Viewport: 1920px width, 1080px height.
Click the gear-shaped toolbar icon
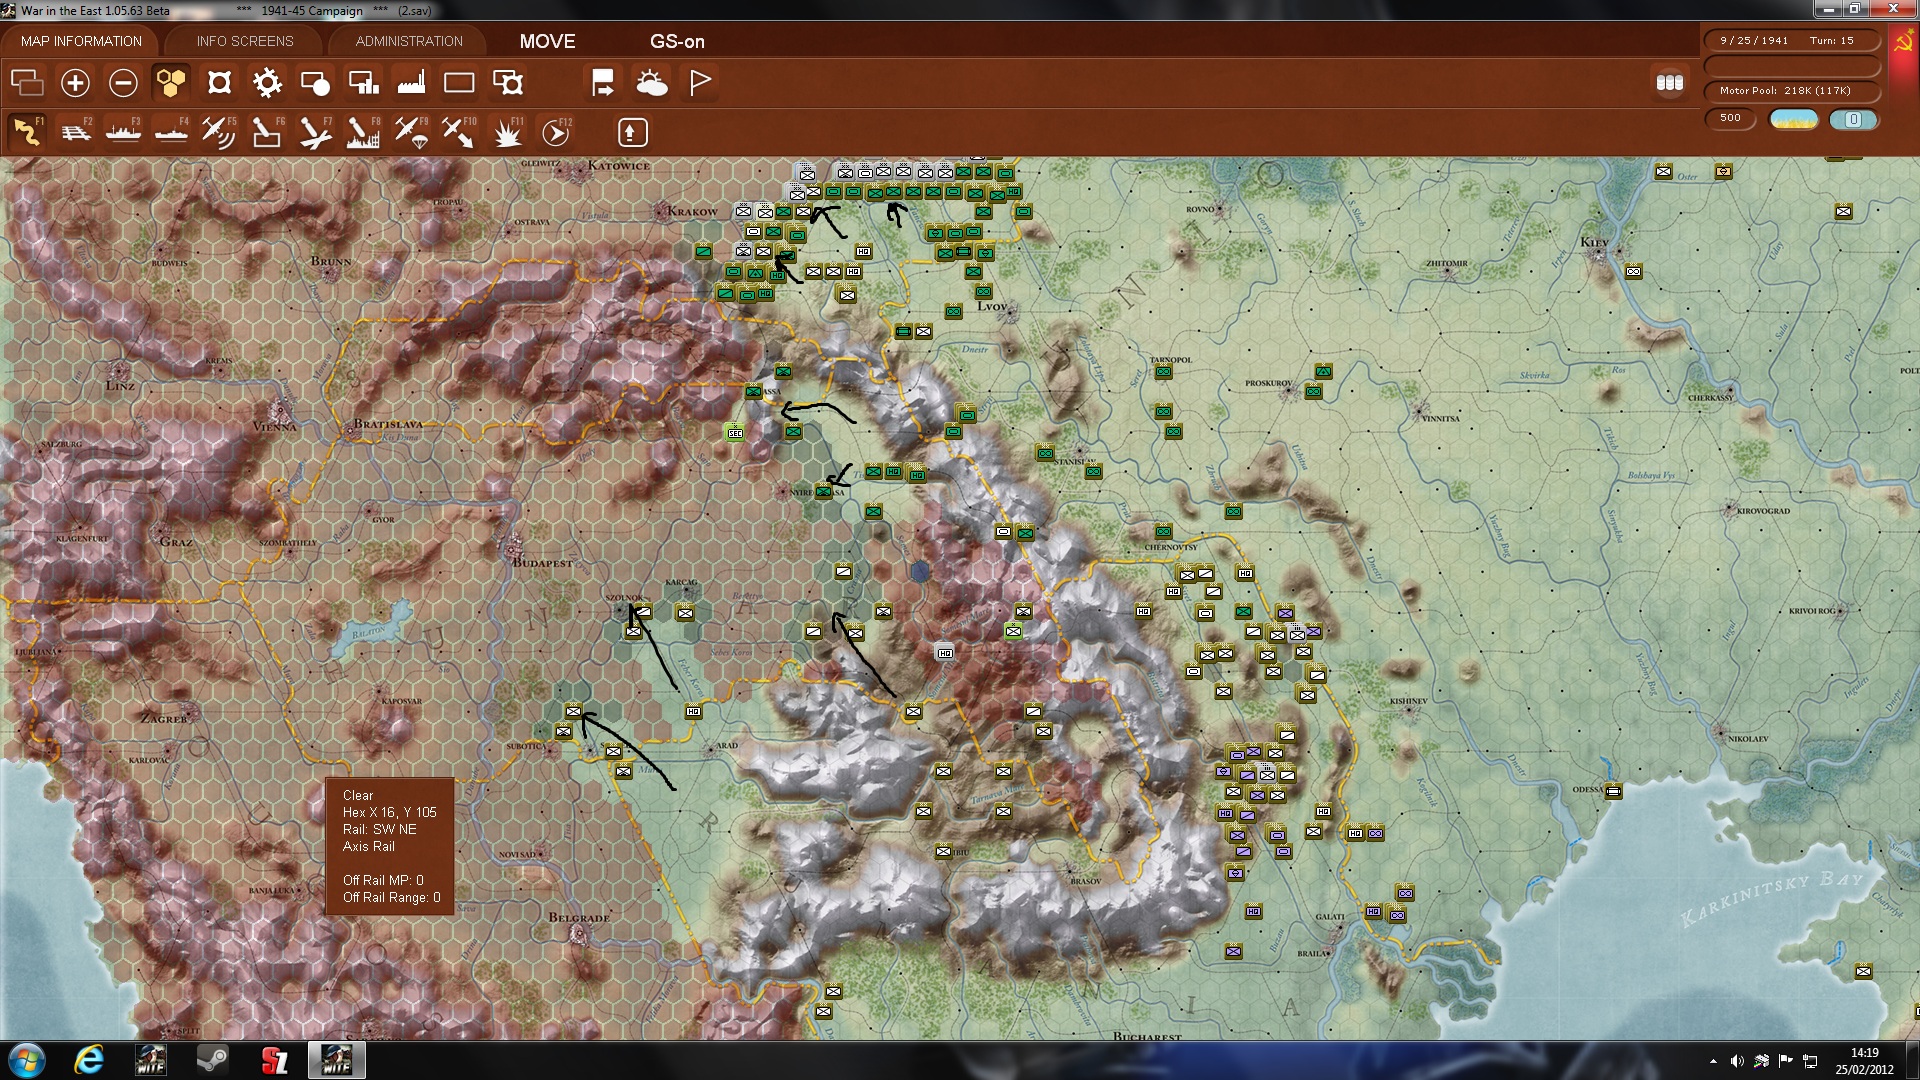pyautogui.click(x=267, y=83)
